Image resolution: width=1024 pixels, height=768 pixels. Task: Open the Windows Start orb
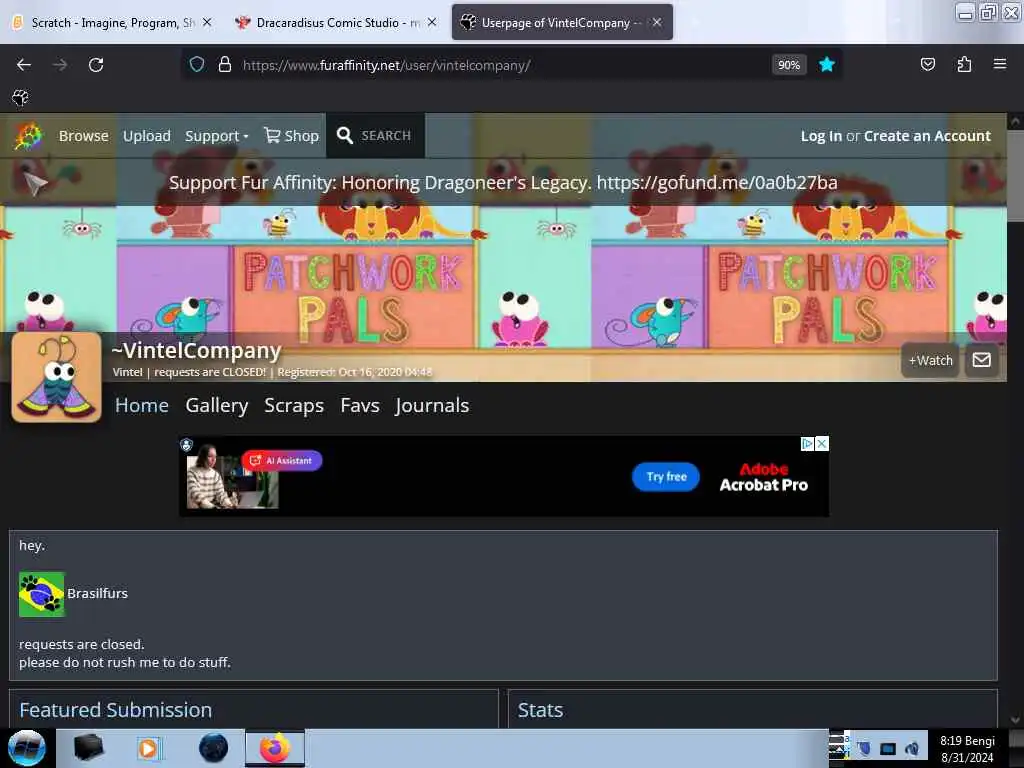[27, 748]
